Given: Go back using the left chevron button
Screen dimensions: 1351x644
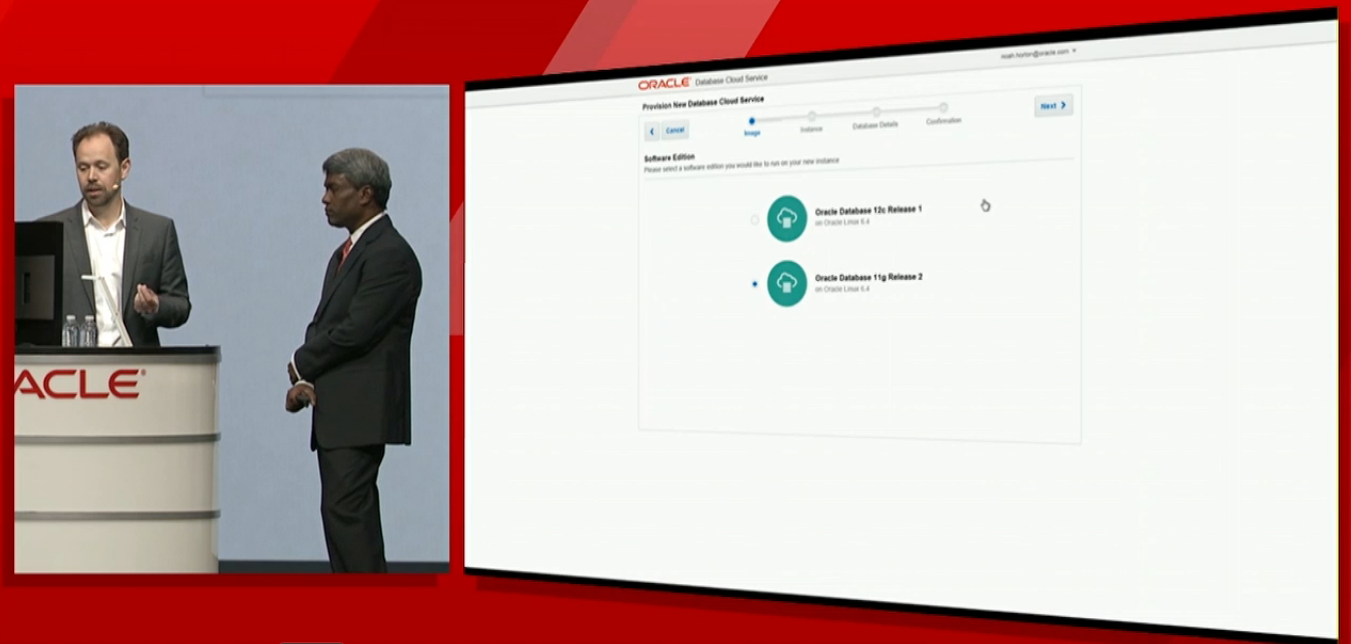Looking at the screenshot, I should click(652, 131).
